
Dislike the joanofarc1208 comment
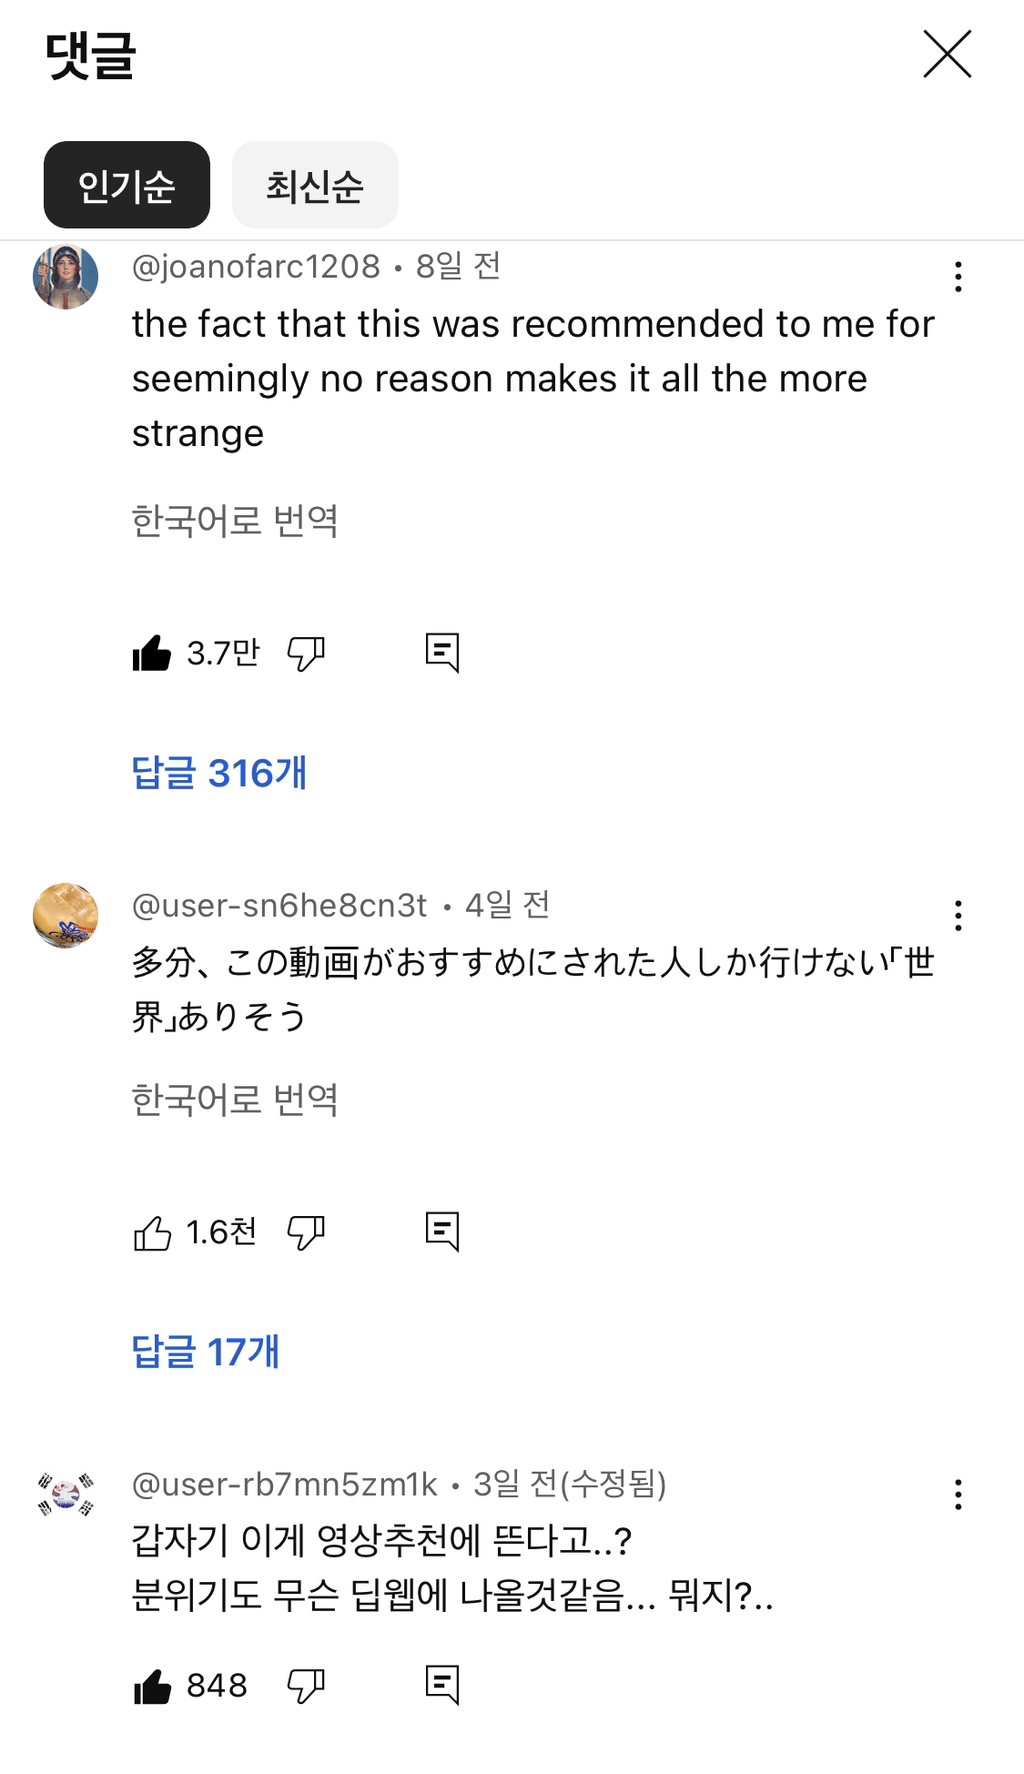click(x=306, y=653)
